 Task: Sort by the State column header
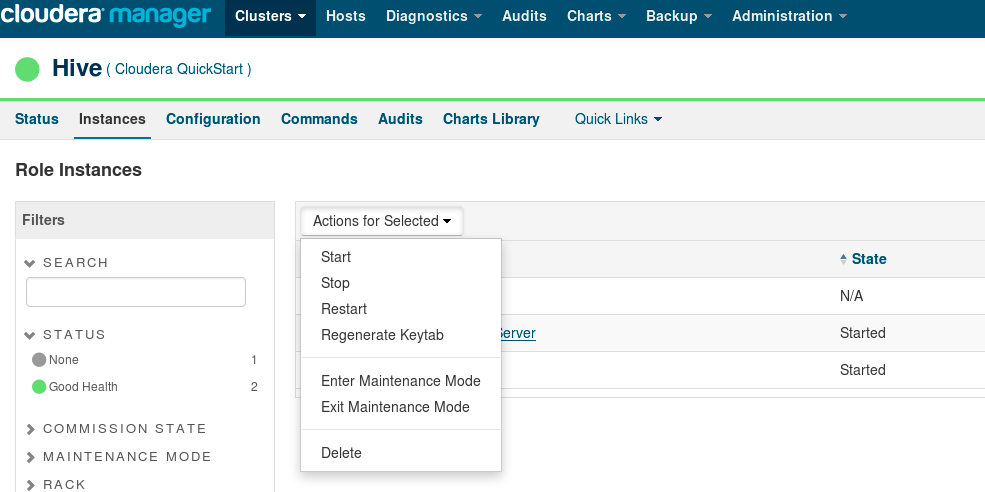(x=868, y=259)
